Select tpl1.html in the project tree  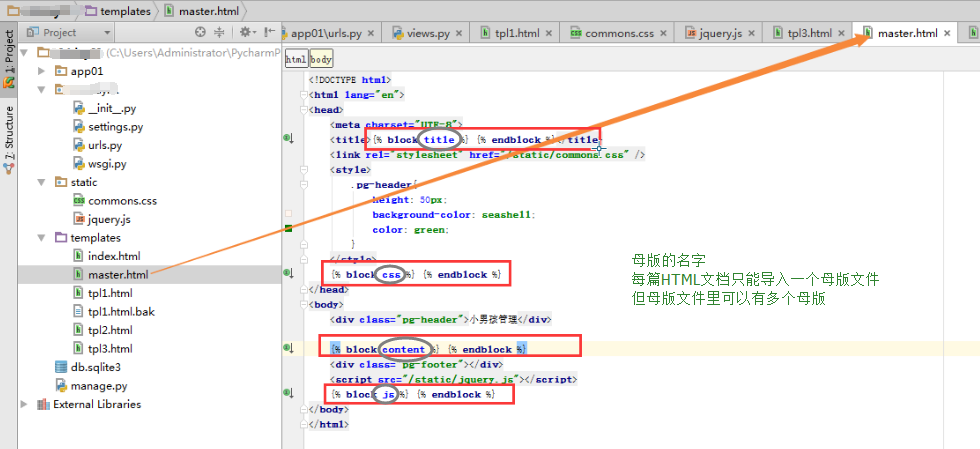(x=111, y=293)
